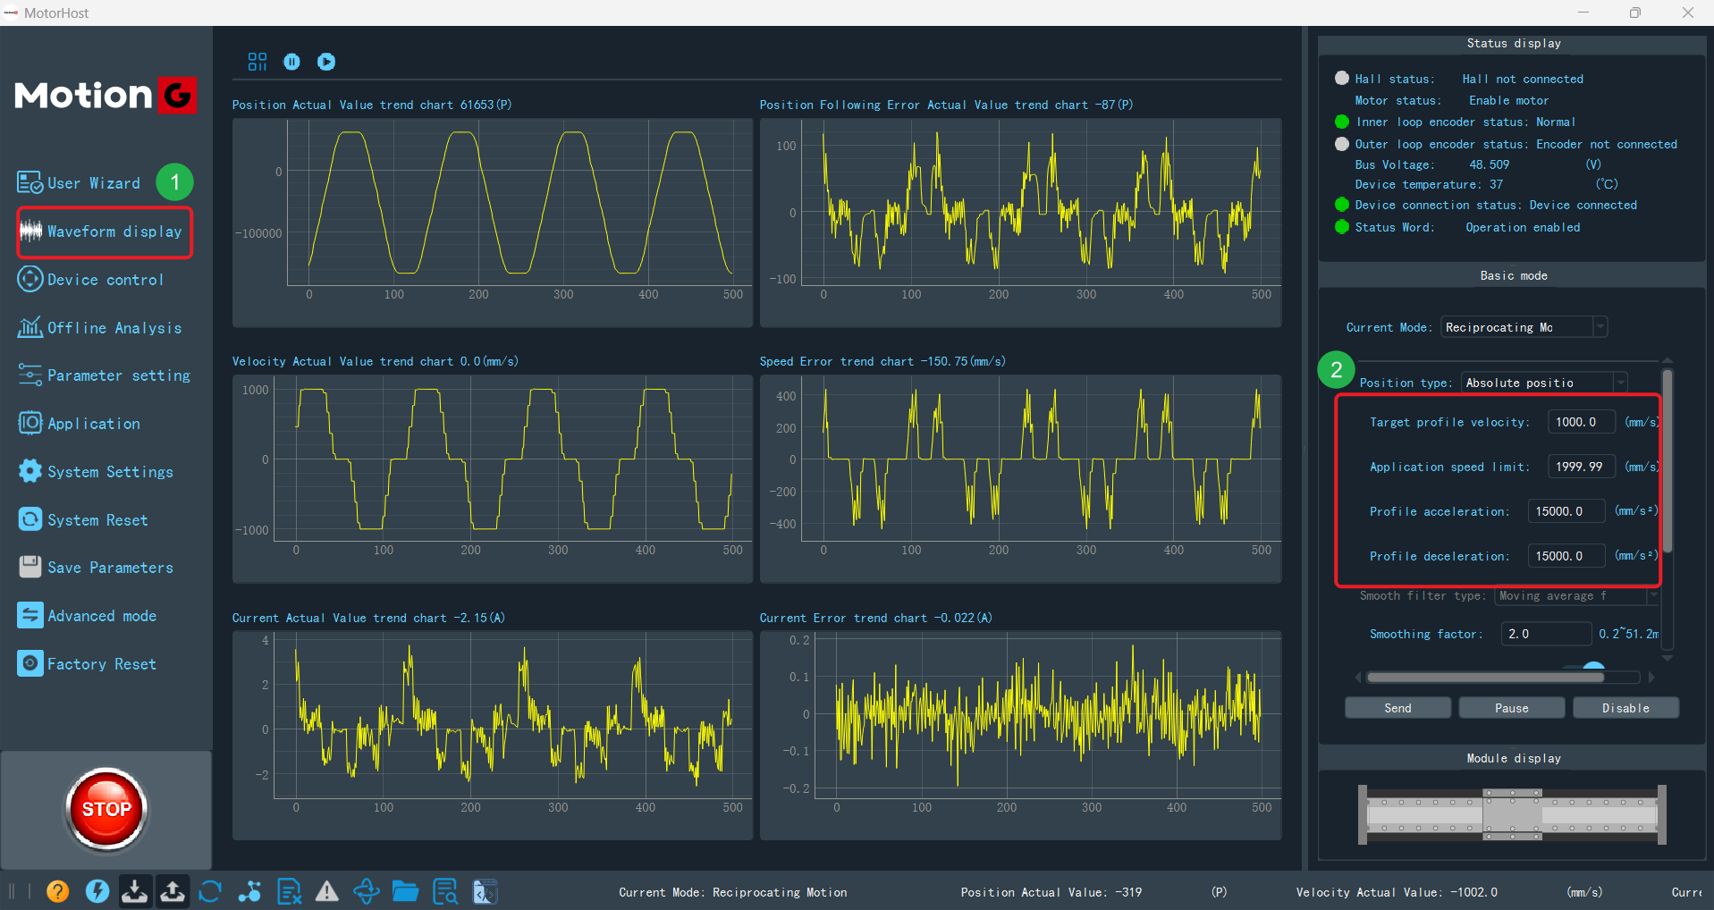The image size is (1714, 910).
Task: Open the Position type dropdown
Action: pyautogui.click(x=1544, y=383)
